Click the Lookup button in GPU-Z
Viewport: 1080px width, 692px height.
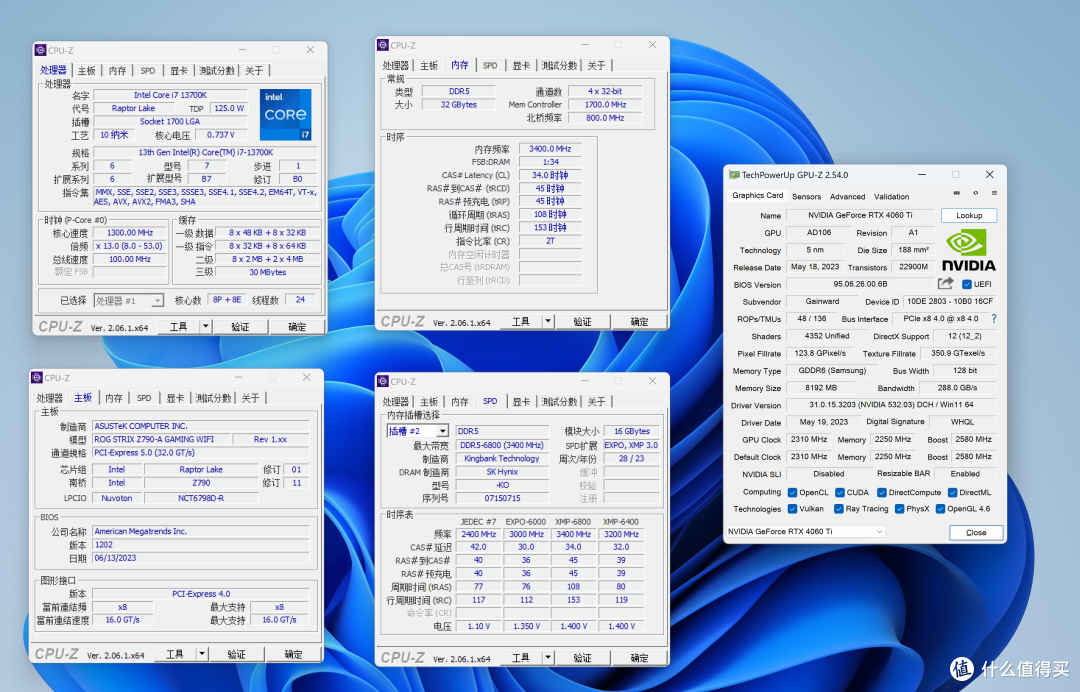point(969,216)
